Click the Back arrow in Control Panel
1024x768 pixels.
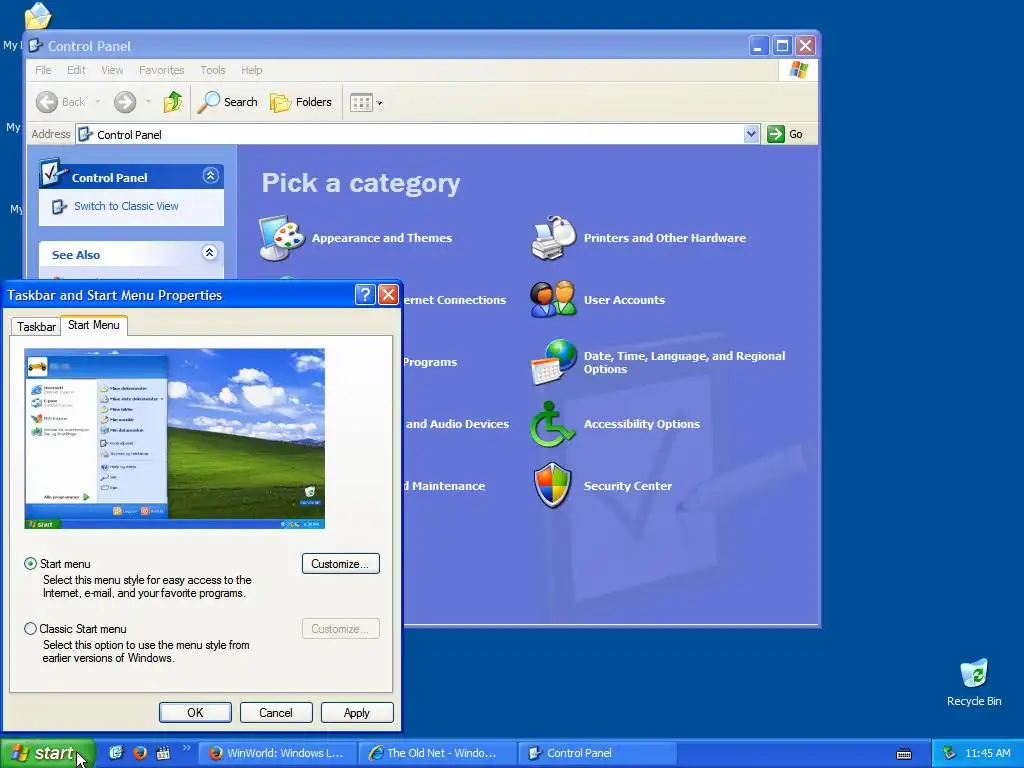click(47, 102)
